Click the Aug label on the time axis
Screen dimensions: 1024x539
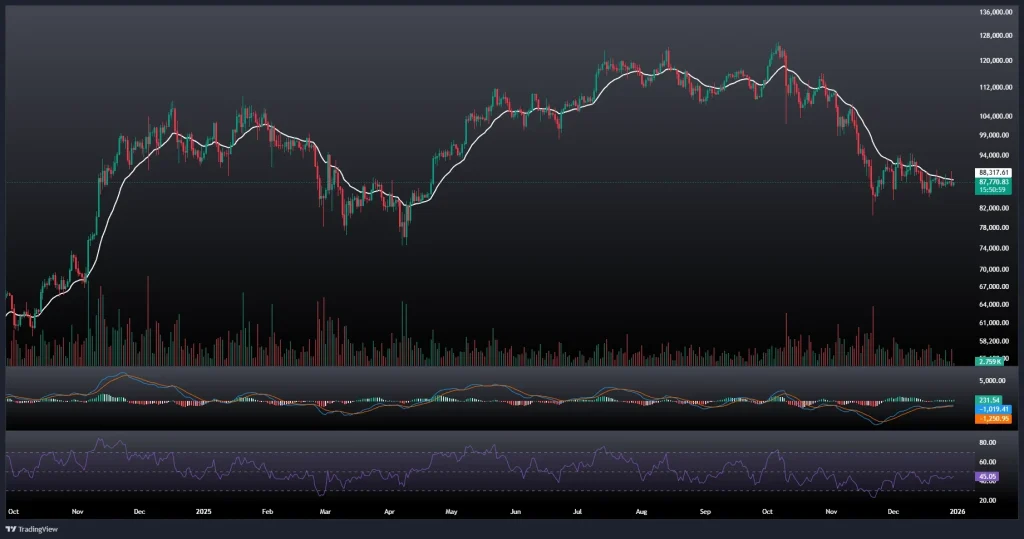[x=641, y=510]
